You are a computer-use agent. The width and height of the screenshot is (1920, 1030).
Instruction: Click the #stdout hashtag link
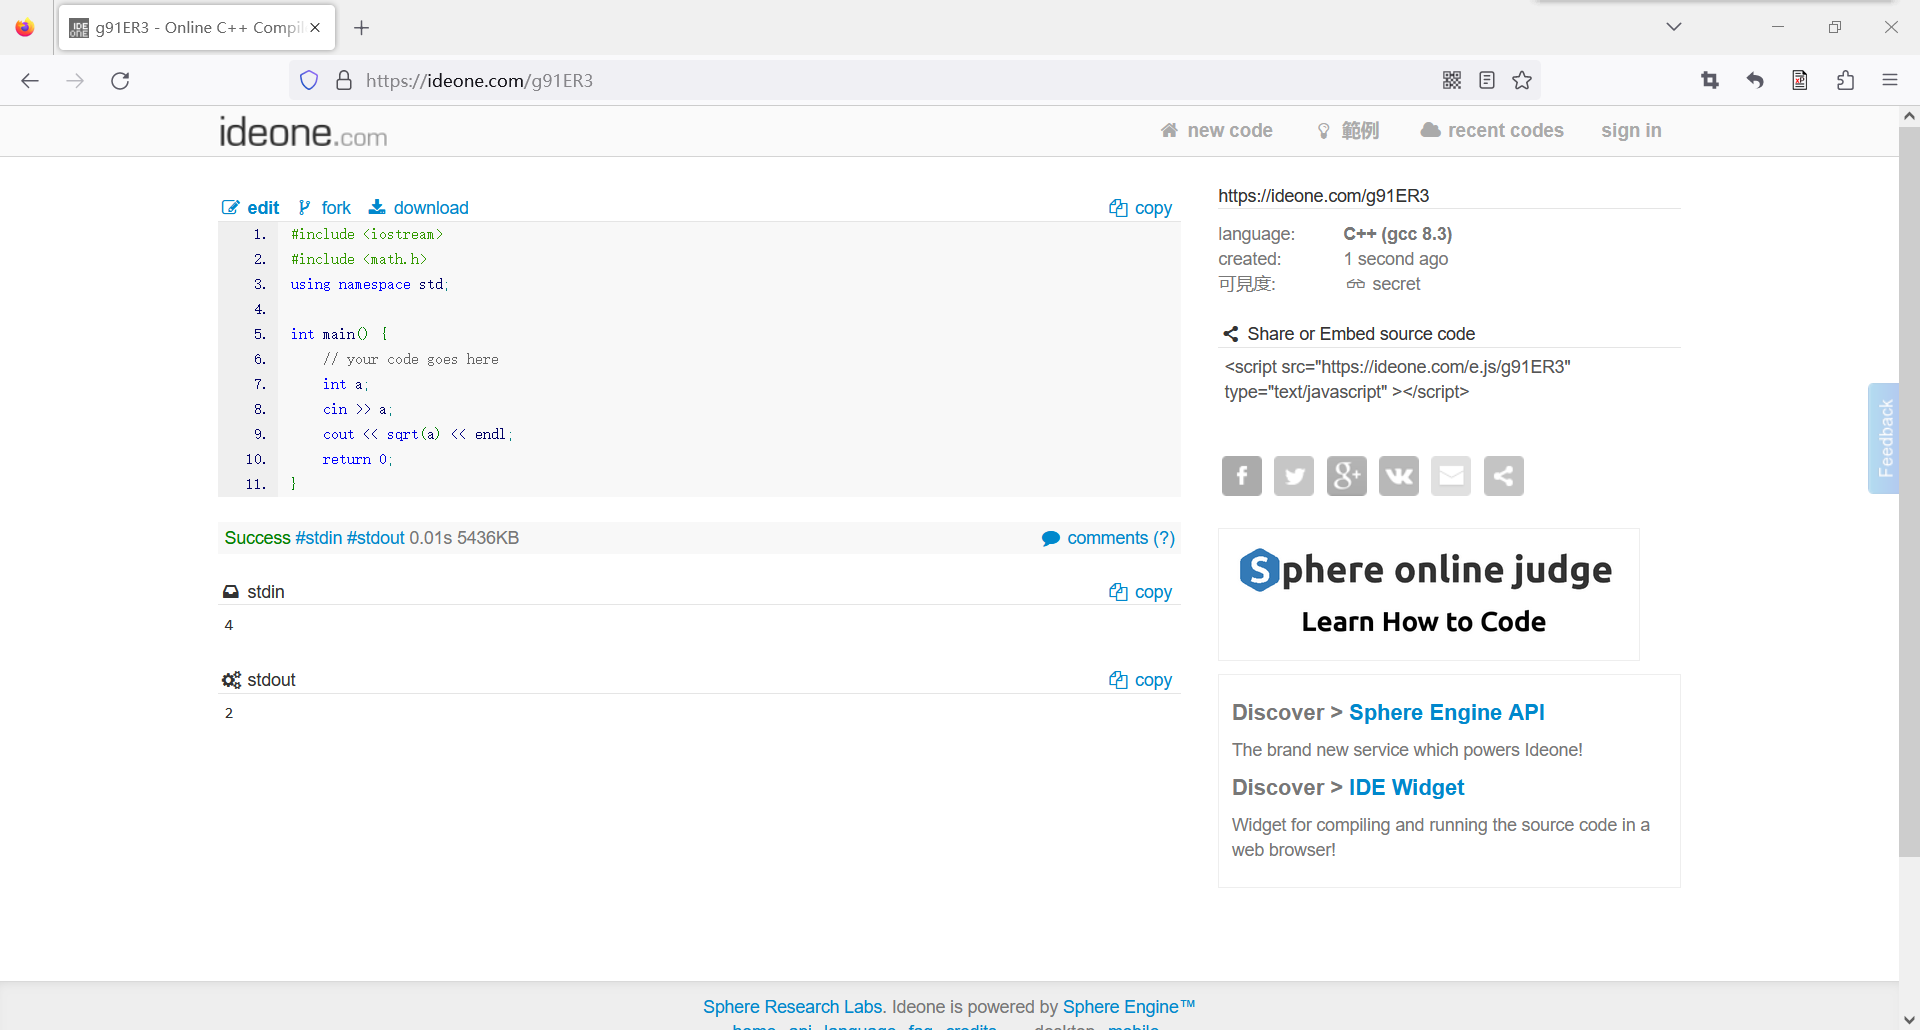[376, 538]
